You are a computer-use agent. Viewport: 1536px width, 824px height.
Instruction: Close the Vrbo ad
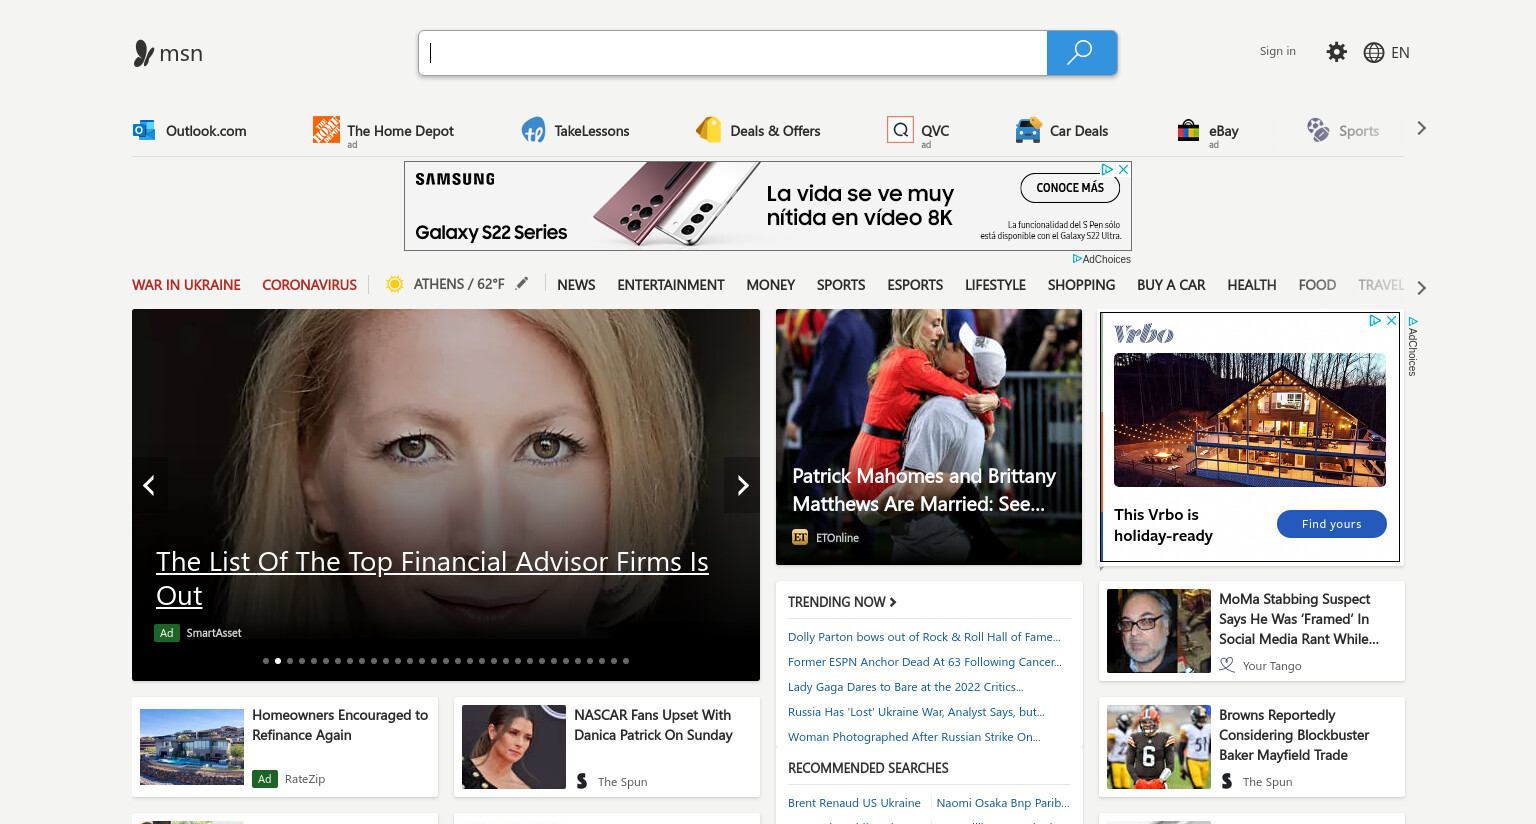click(1391, 321)
